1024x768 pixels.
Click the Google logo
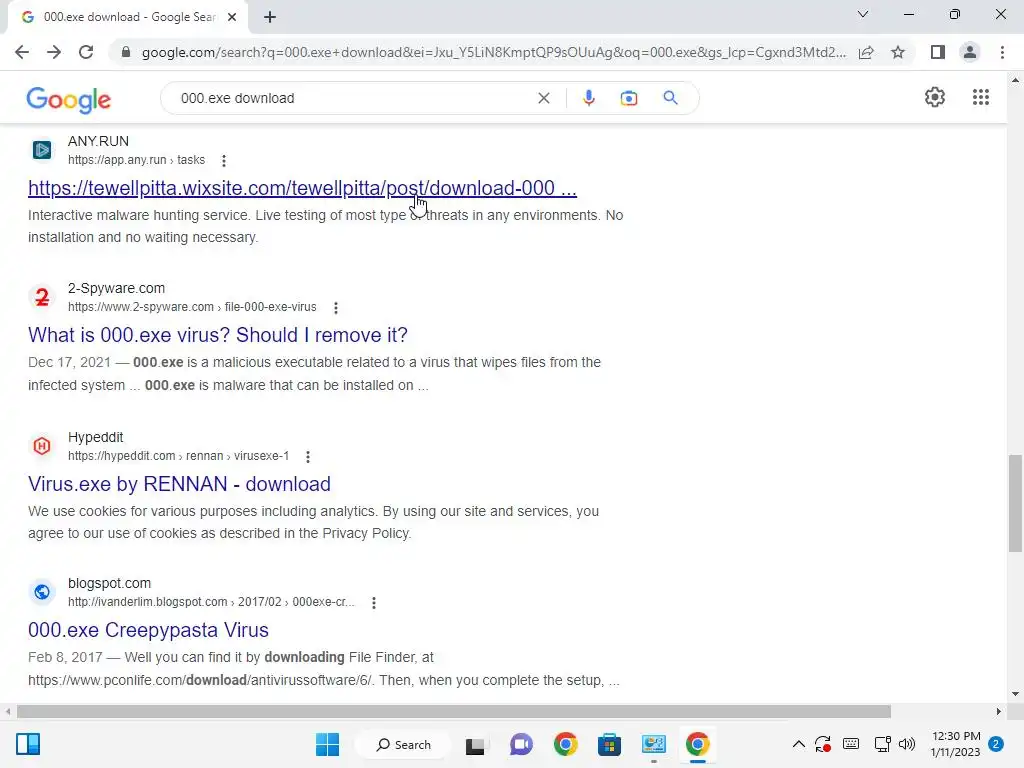(x=69, y=99)
